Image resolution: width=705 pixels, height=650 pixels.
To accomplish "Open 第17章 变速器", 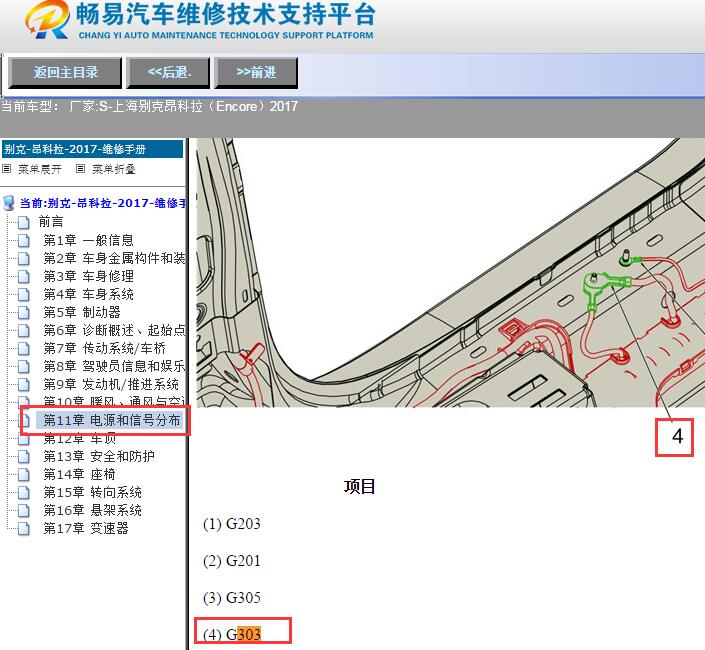I will tap(86, 528).
